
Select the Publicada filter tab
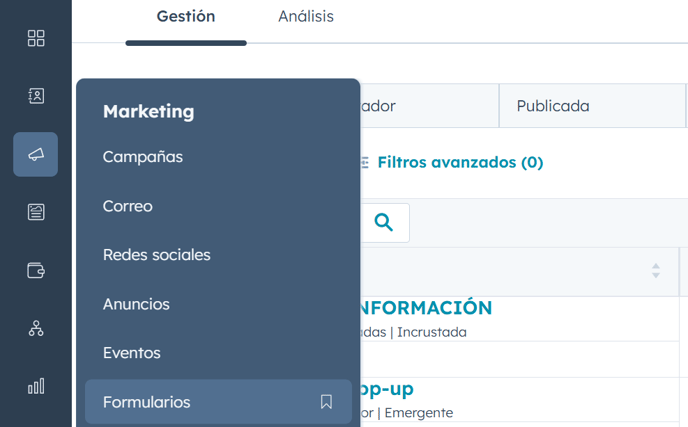click(553, 106)
